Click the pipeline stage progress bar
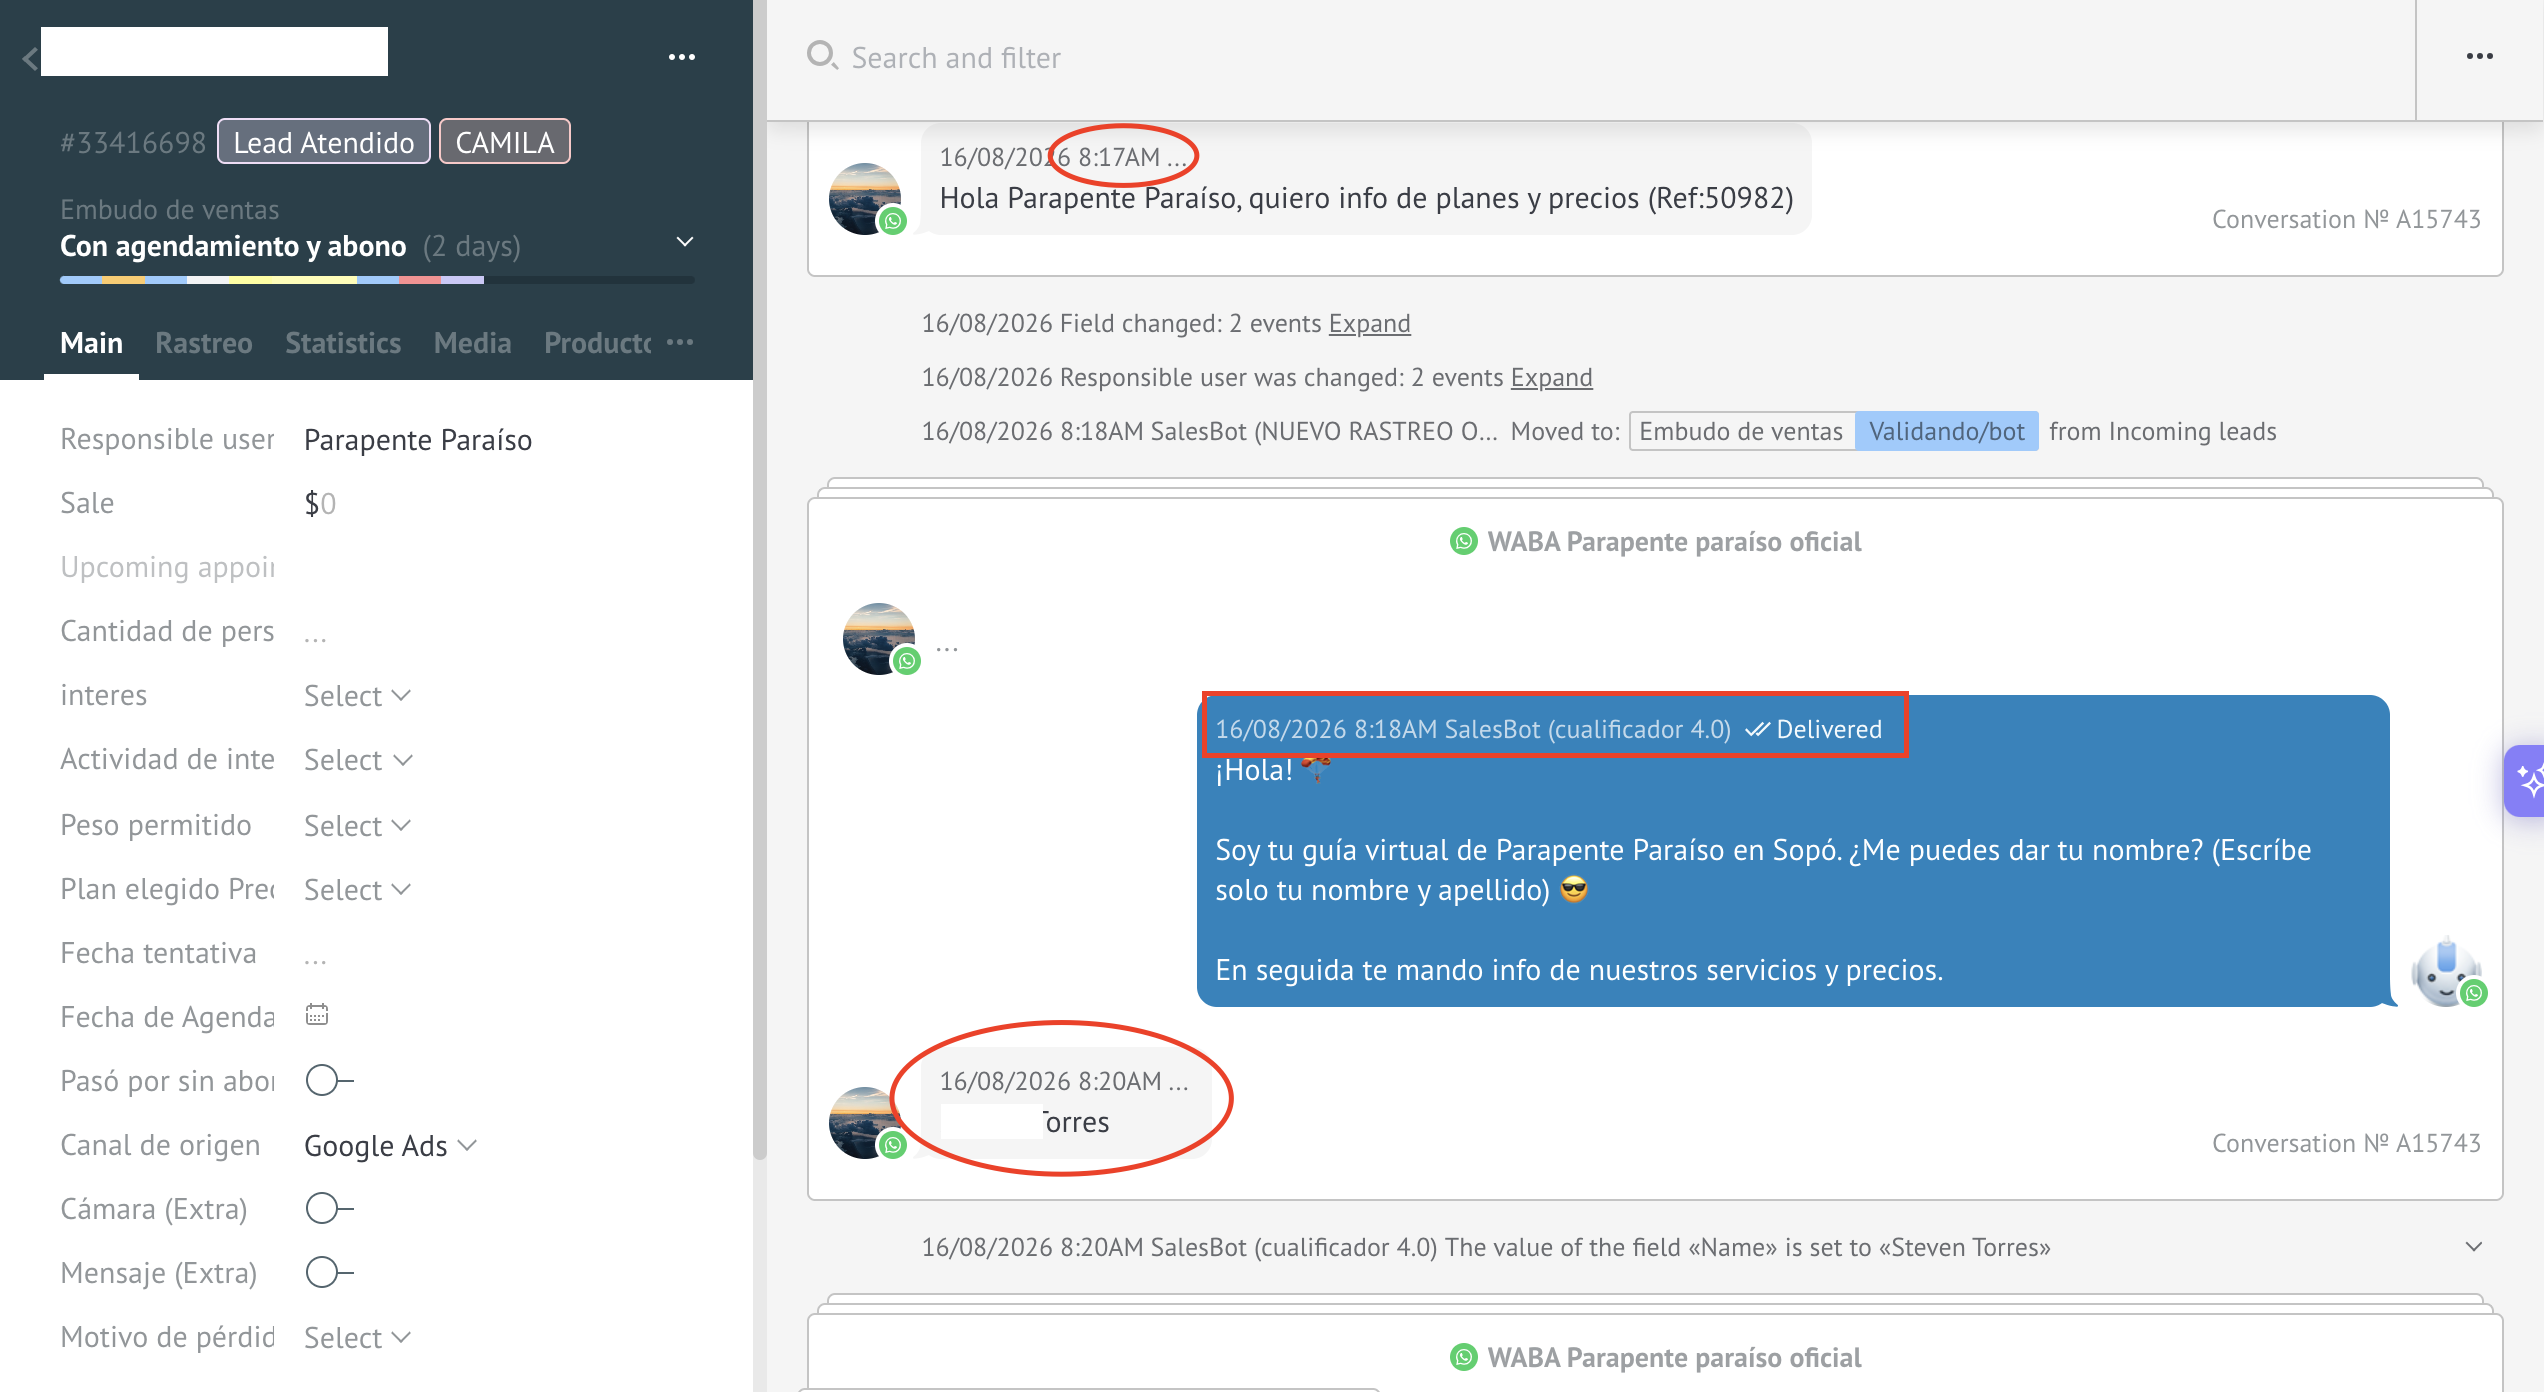This screenshot has width=2544, height=1392. pyautogui.click(x=377, y=280)
